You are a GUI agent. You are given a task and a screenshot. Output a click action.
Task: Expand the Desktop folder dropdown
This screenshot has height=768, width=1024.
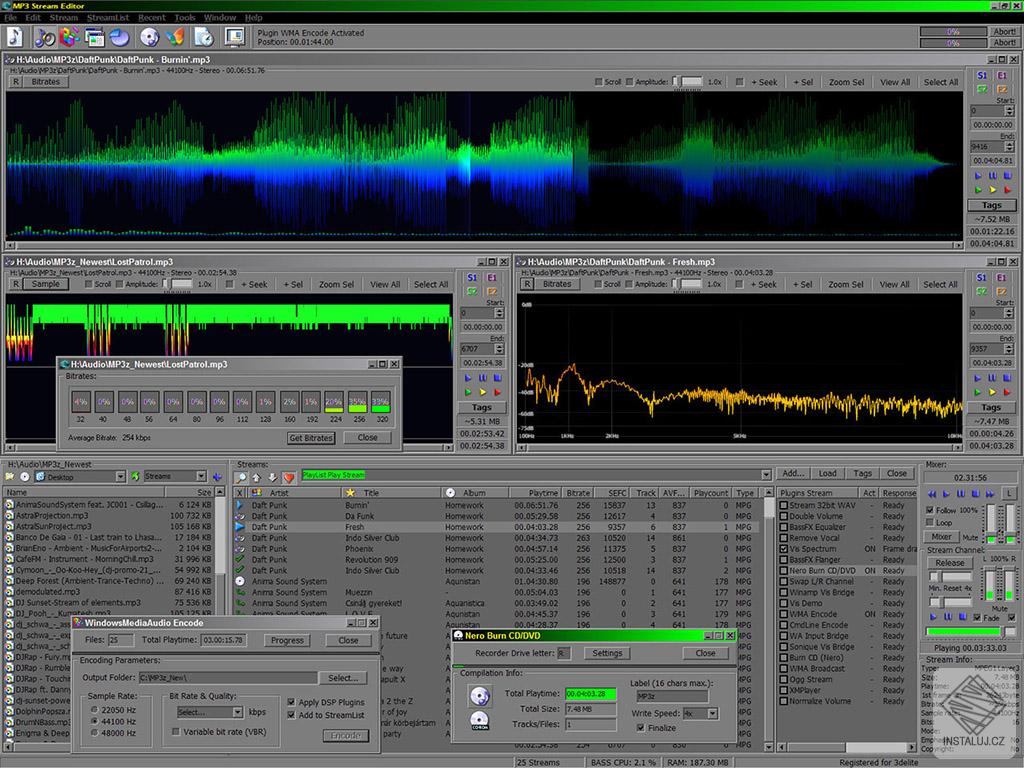120,477
